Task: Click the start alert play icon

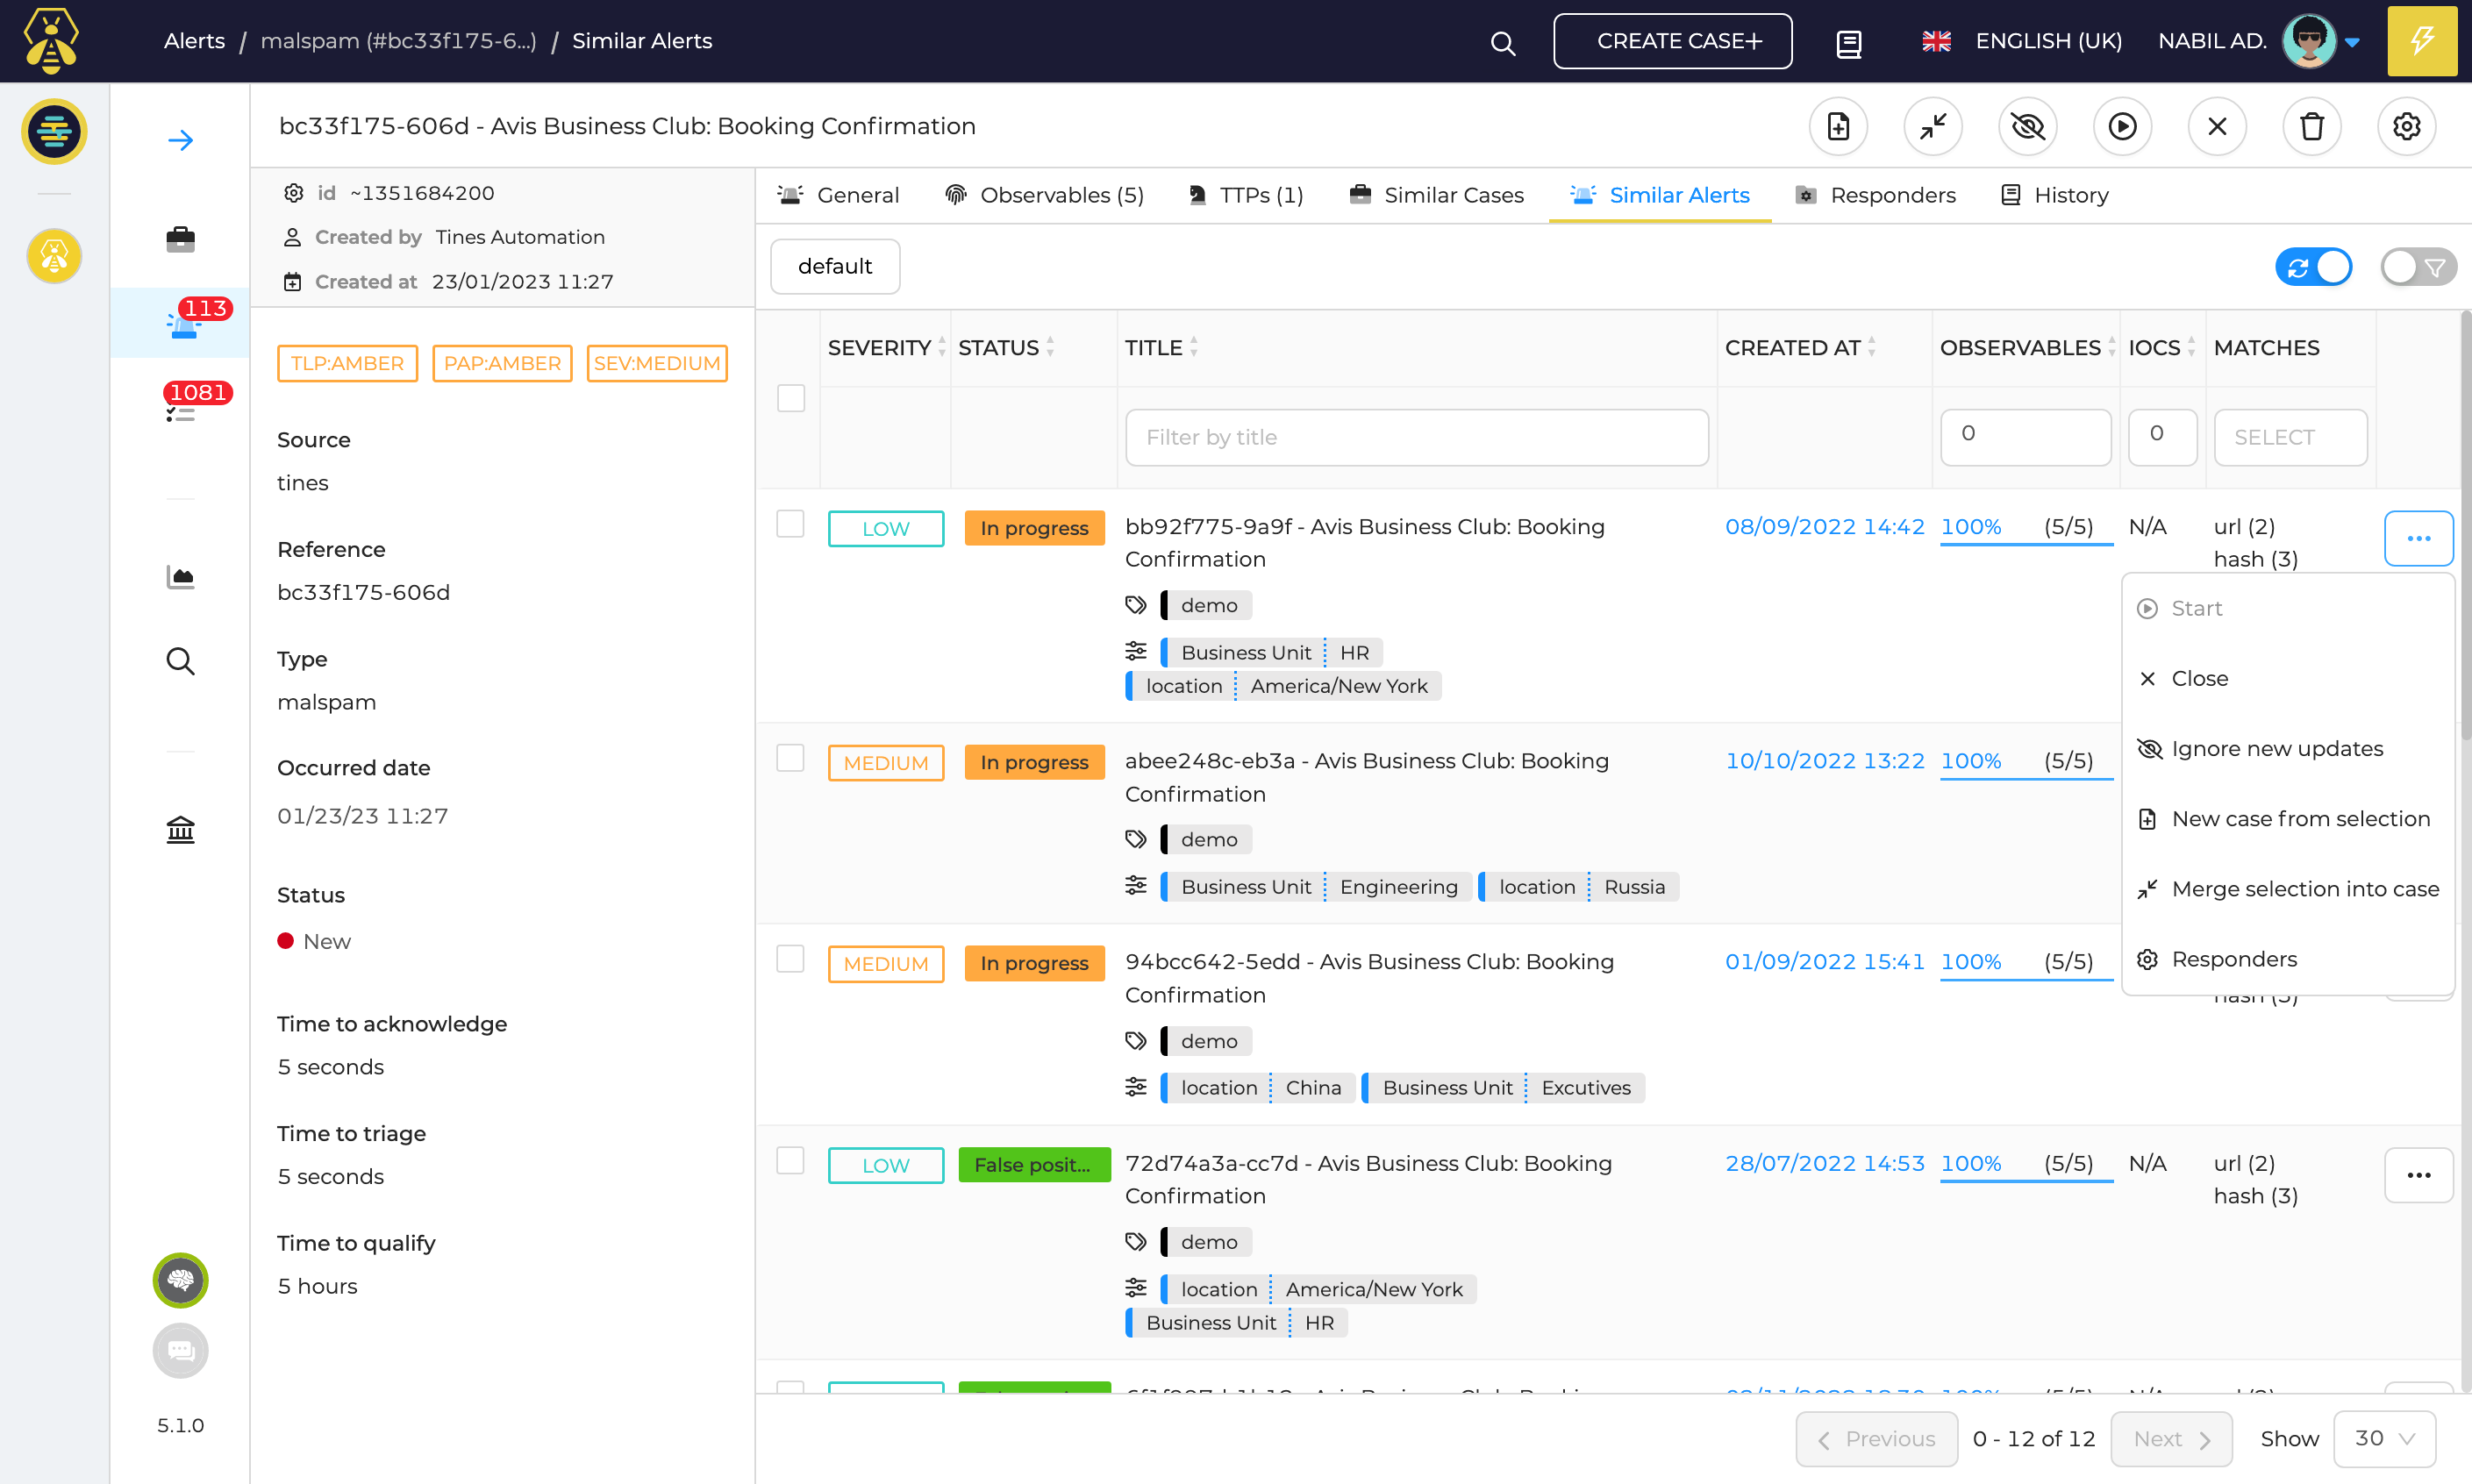Action: coord(2122,127)
